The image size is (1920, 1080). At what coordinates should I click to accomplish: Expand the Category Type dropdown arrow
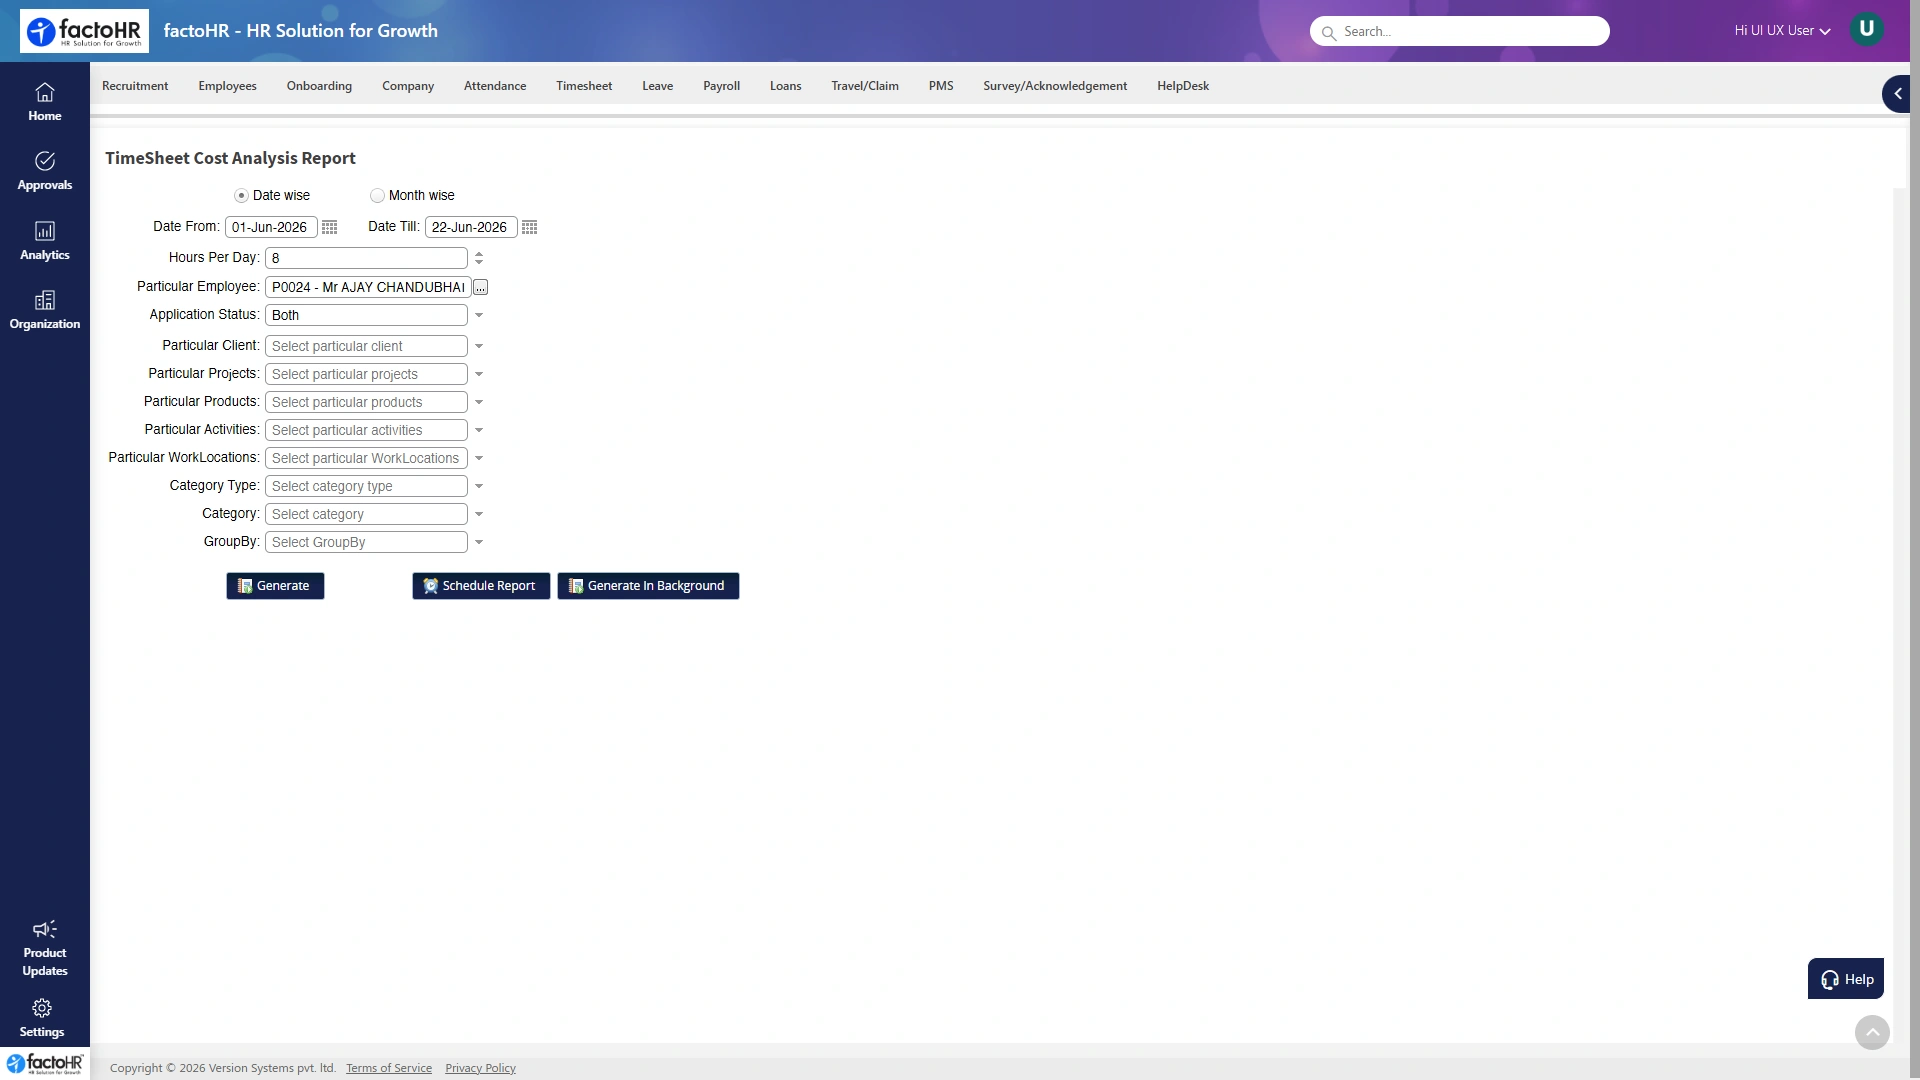pos(479,487)
